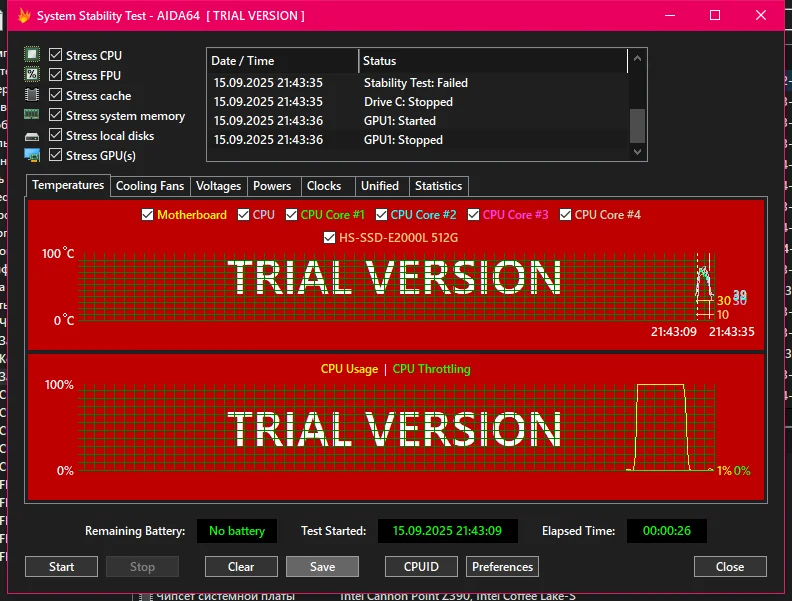The image size is (792, 601).
Task: Toggle the CPU Core #3 graph checkbox
Action: pyautogui.click(x=474, y=215)
